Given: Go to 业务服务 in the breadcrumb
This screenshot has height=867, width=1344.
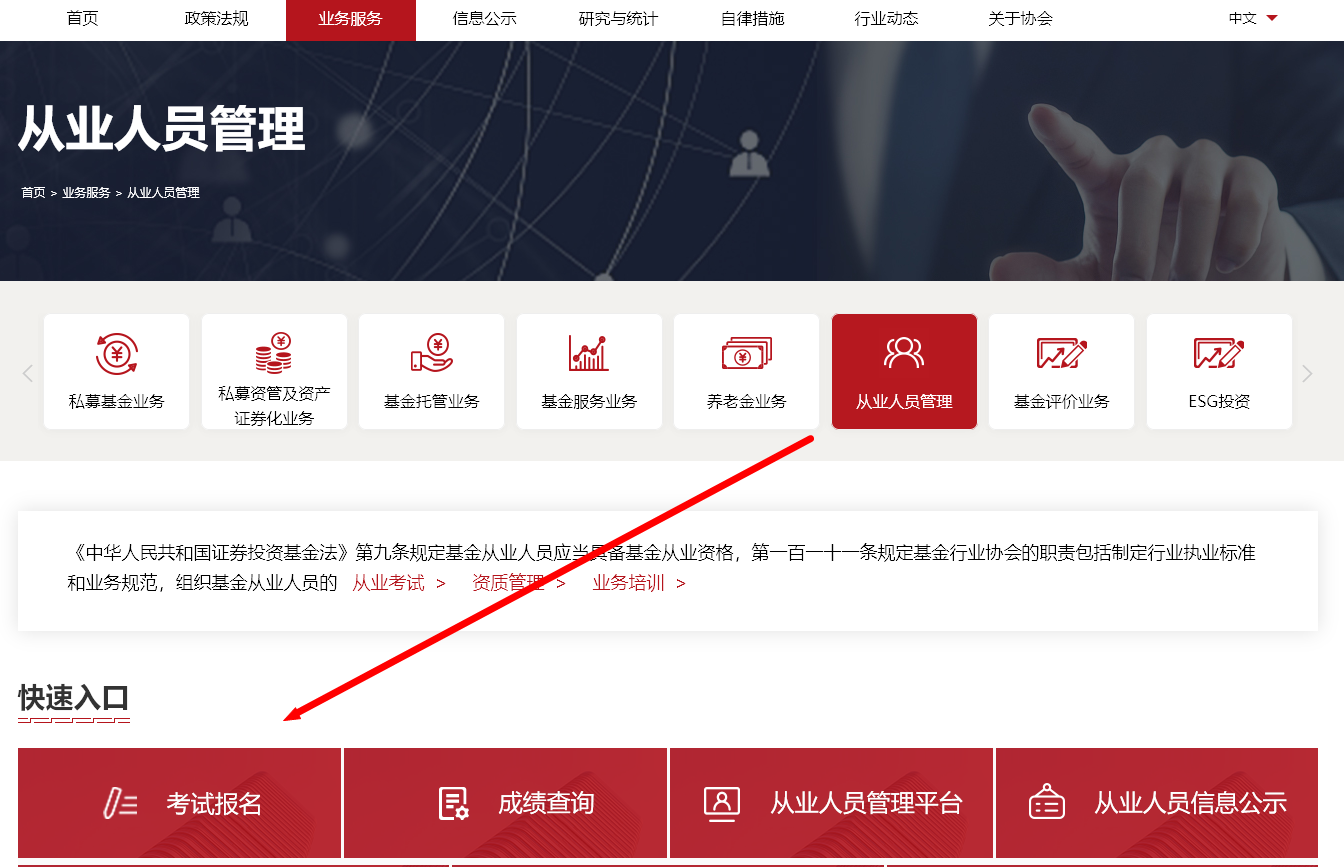Looking at the screenshot, I should point(86,193).
